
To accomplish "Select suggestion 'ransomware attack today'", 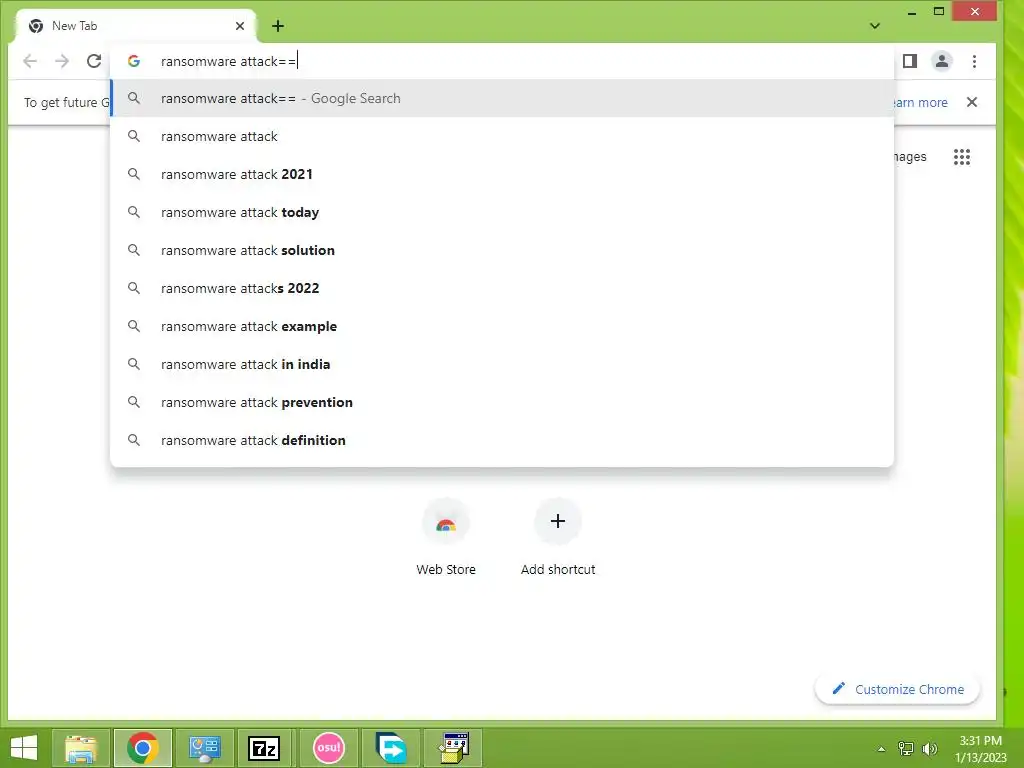I will pyautogui.click(x=502, y=212).
